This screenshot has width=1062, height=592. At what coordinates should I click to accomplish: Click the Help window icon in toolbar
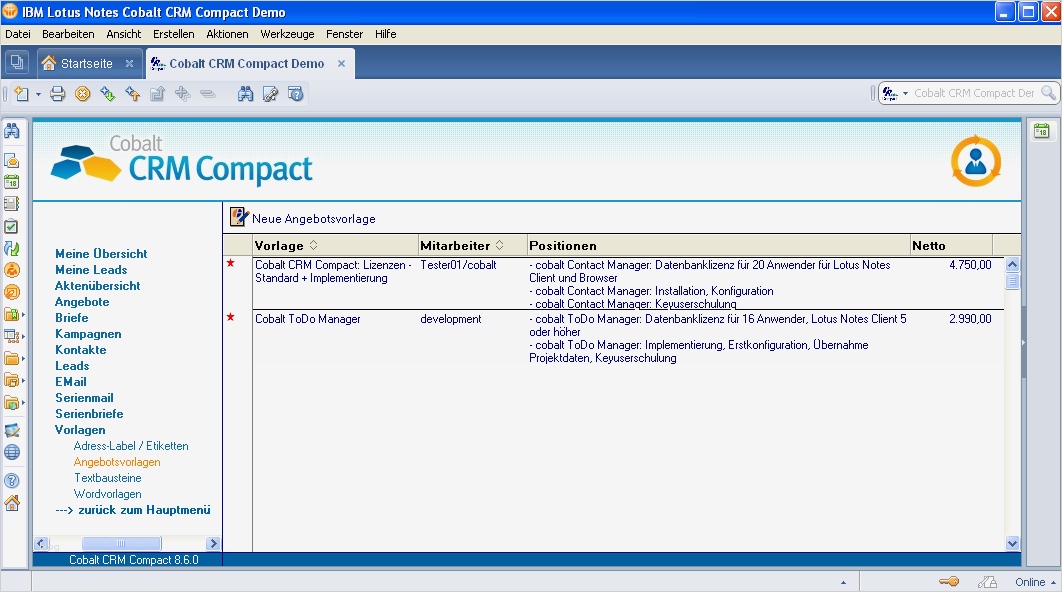tap(295, 94)
